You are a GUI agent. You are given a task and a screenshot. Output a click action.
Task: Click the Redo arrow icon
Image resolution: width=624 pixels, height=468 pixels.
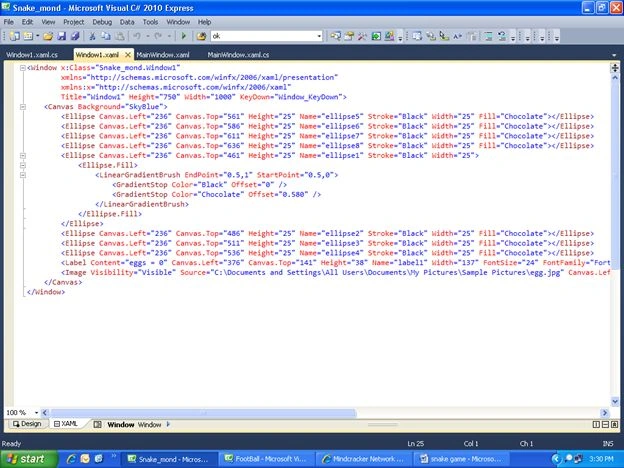click(x=158, y=36)
